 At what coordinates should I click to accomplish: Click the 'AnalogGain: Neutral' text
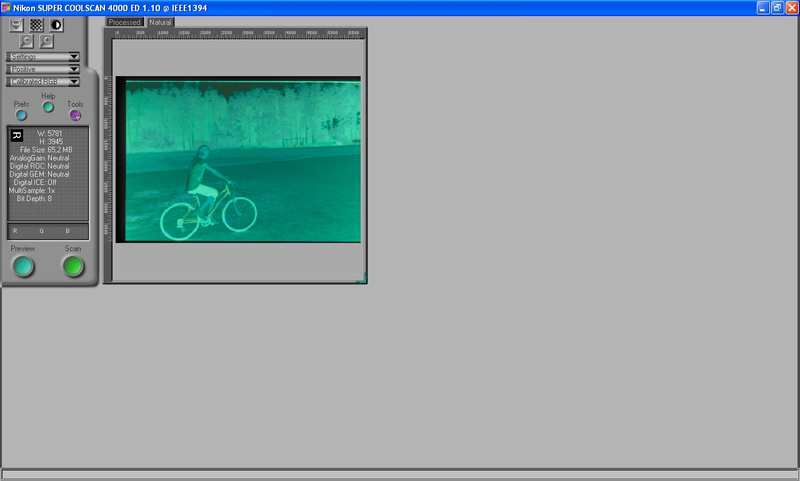39,158
